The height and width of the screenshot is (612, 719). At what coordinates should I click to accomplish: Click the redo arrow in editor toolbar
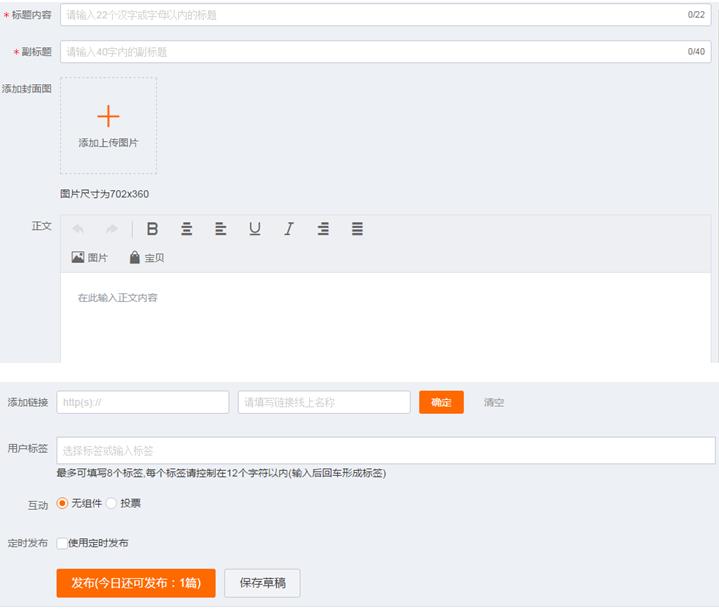tap(112, 229)
